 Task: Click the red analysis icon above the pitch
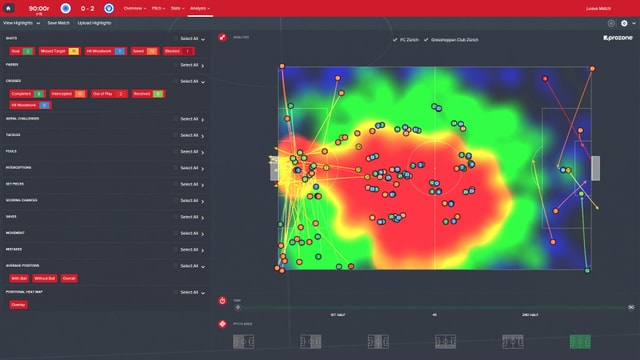[222, 38]
